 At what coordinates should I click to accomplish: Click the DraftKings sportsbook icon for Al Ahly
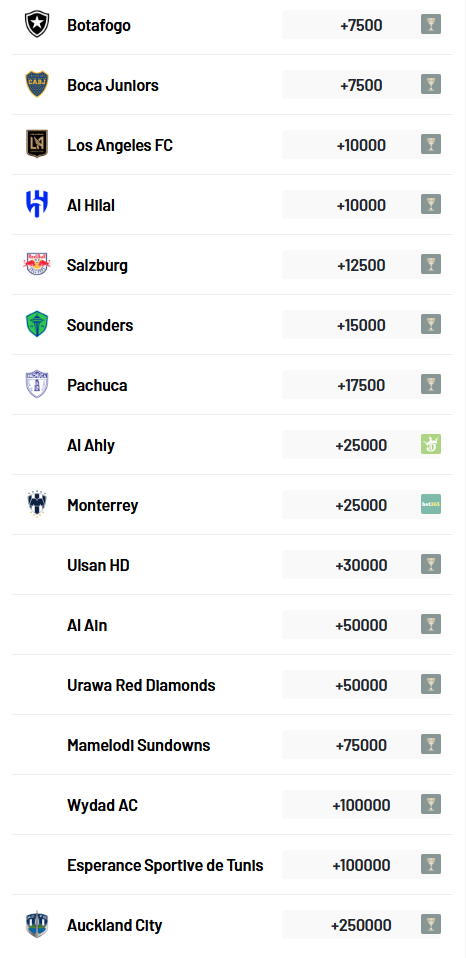tap(431, 444)
